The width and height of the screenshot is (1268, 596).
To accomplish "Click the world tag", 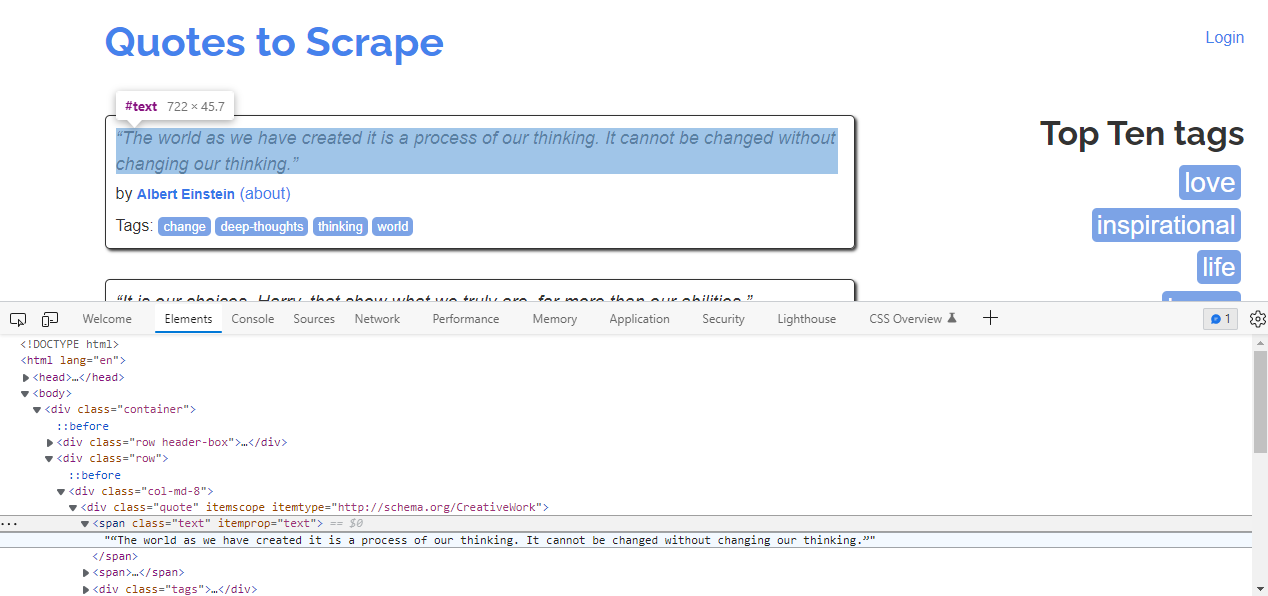I will click(392, 226).
